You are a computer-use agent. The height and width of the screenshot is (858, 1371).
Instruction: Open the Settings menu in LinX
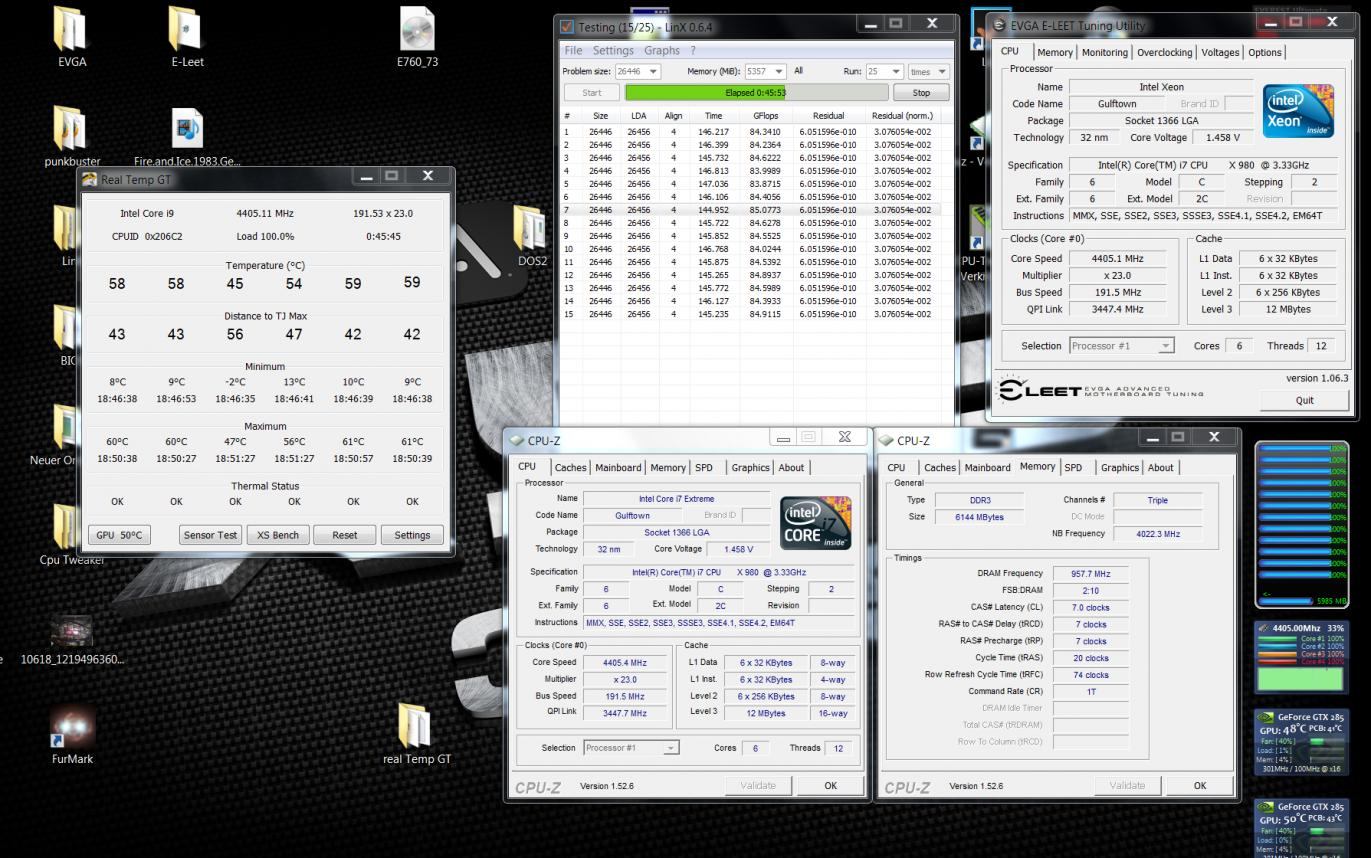[613, 50]
